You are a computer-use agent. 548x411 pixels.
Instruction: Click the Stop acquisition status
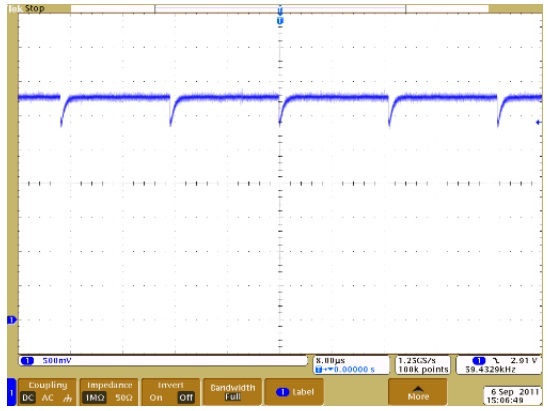[34, 8]
